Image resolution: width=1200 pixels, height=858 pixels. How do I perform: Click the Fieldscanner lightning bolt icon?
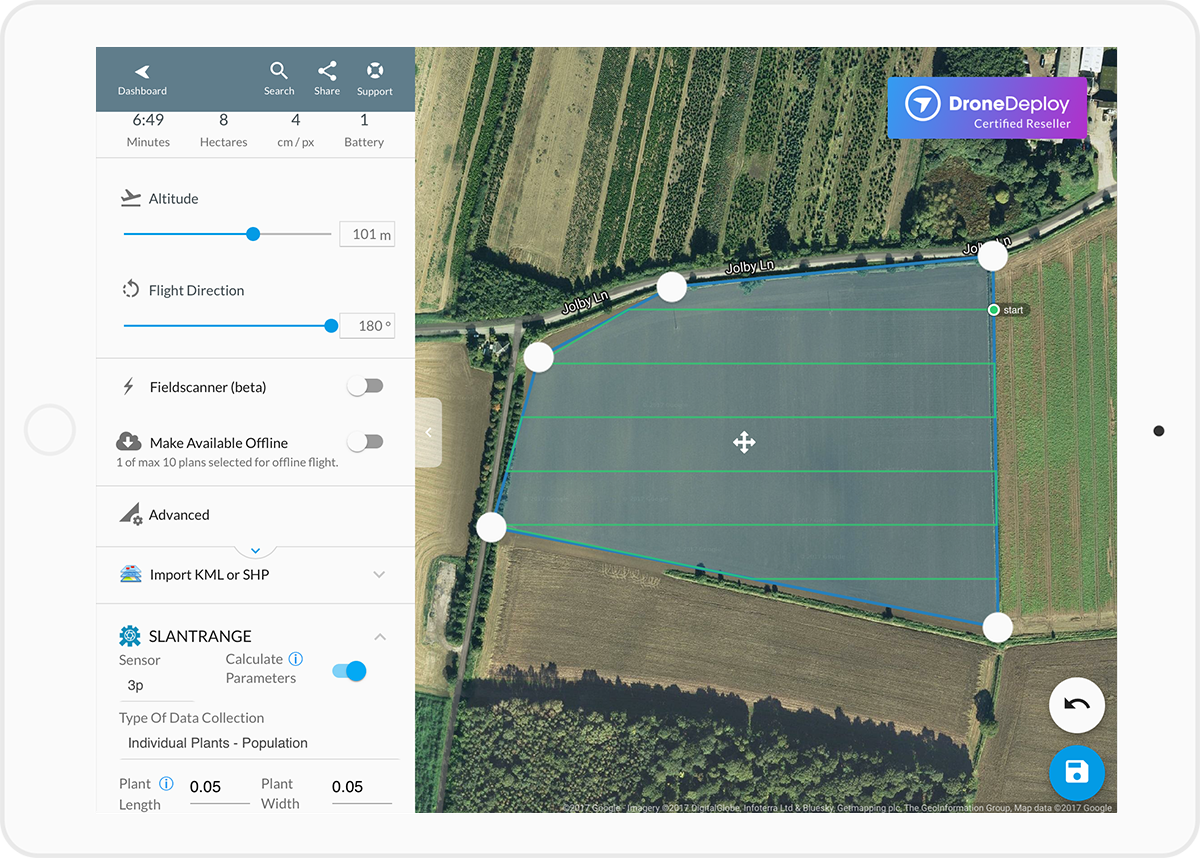128,387
